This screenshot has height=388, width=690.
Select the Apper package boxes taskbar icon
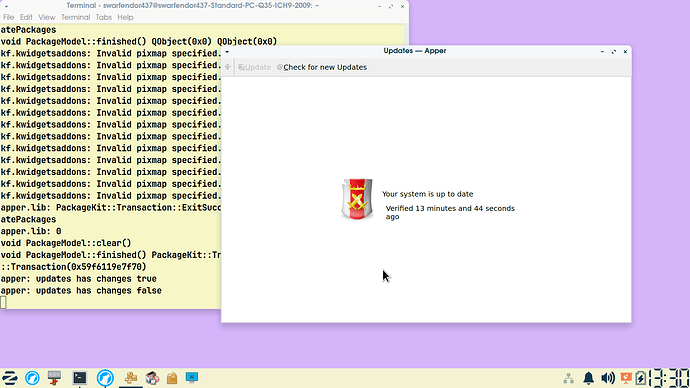click(131, 378)
